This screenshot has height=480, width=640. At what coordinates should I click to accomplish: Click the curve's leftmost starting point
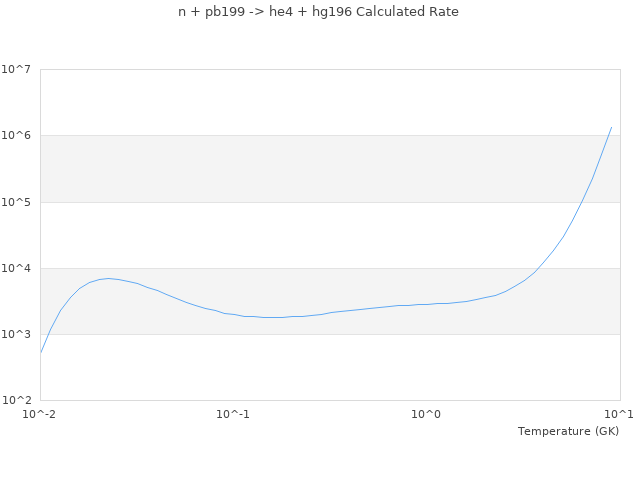point(41,352)
